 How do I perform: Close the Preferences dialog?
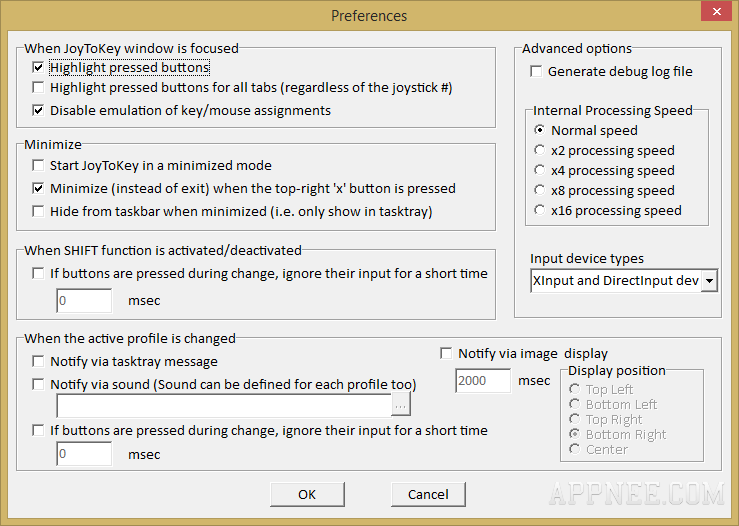716,11
